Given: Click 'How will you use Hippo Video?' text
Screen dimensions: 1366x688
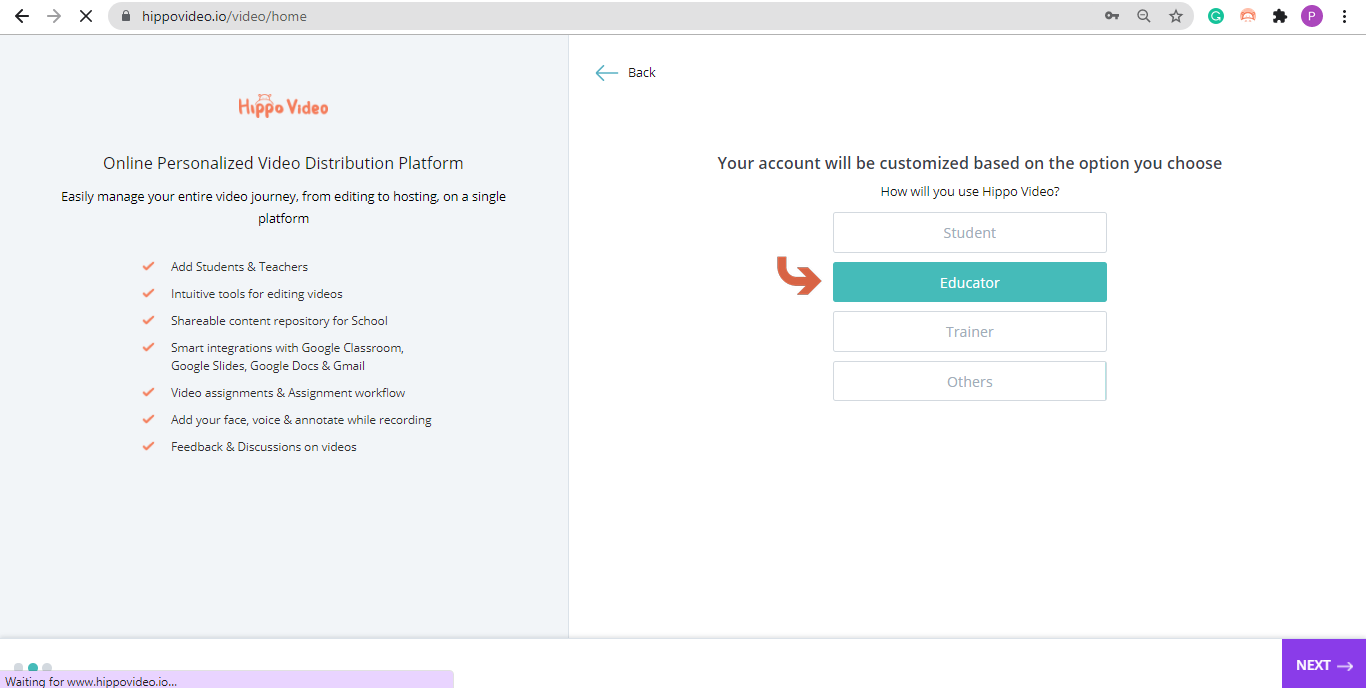Looking at the screenshot, I should click(970, 191).
